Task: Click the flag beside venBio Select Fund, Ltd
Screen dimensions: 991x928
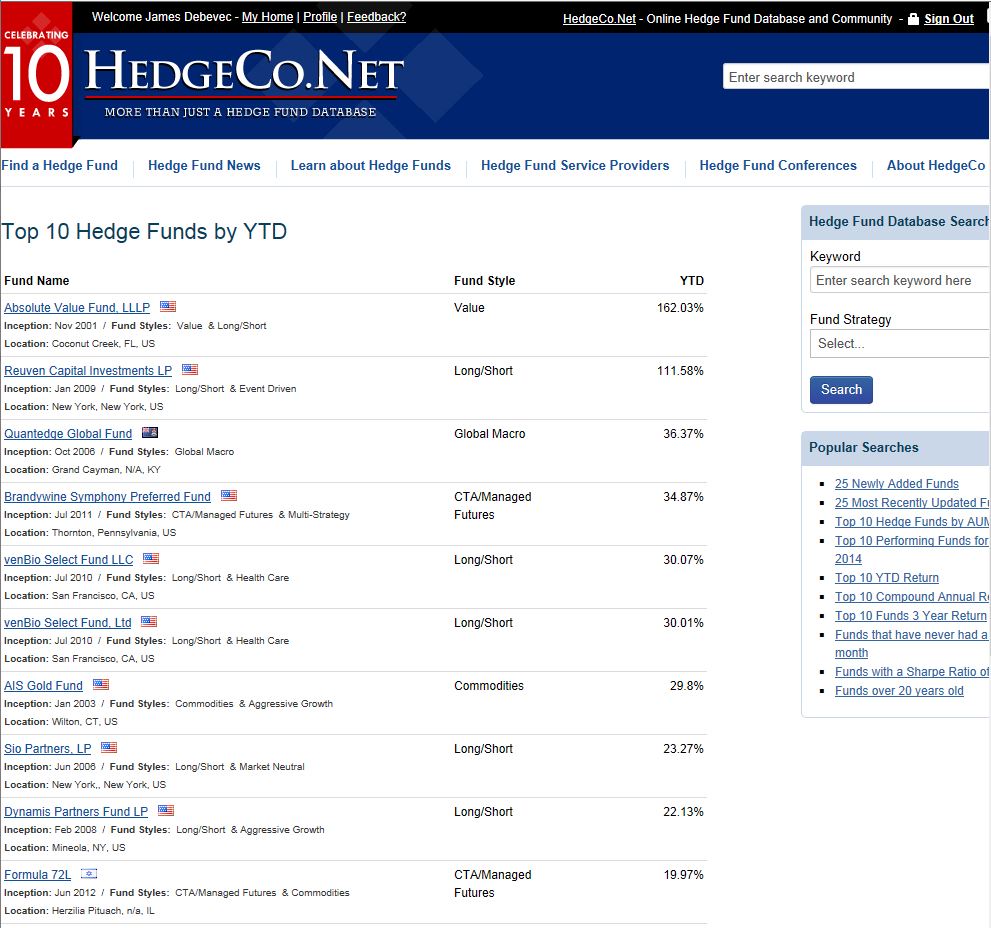Action: [149, 622]
